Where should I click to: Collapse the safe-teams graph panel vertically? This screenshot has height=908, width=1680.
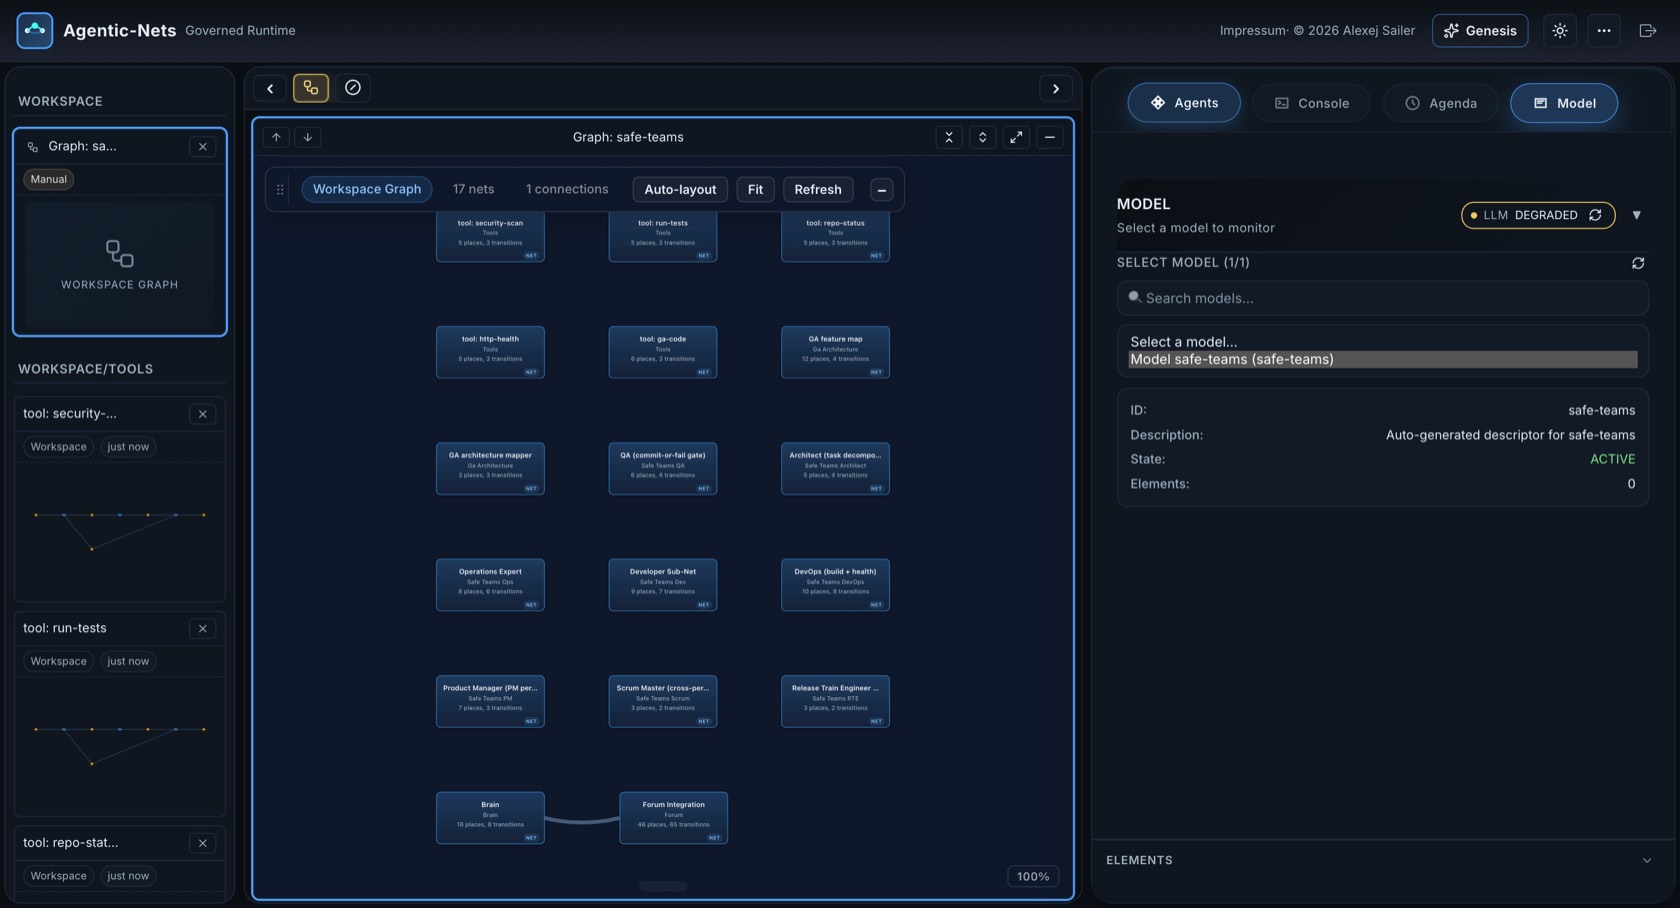pyautogui.click(x=949, y=137)
